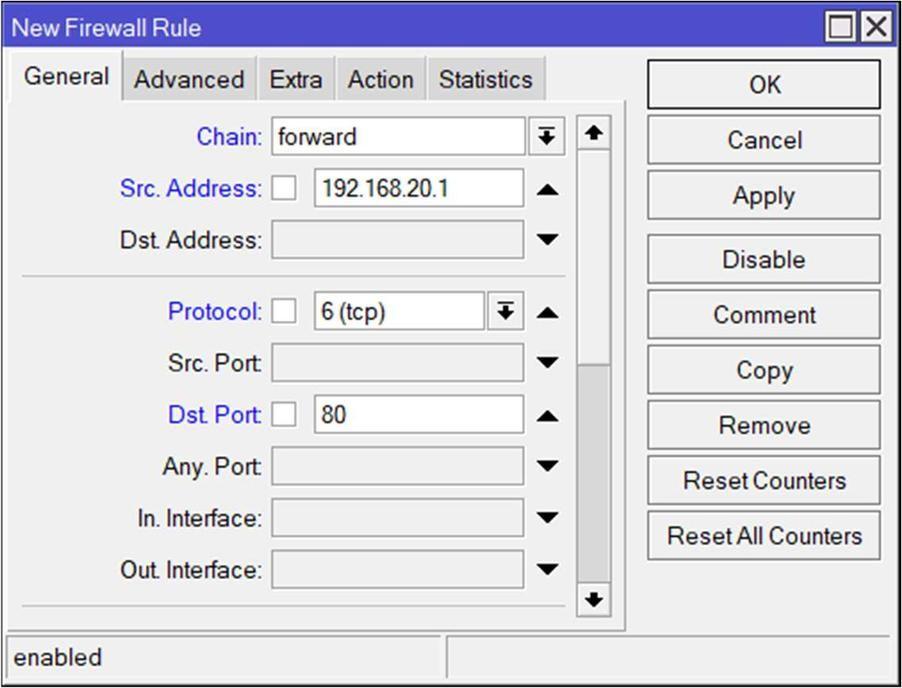Toggle the Src. Address negate checkbox
The image size is (902, 688).
point(284,189)
